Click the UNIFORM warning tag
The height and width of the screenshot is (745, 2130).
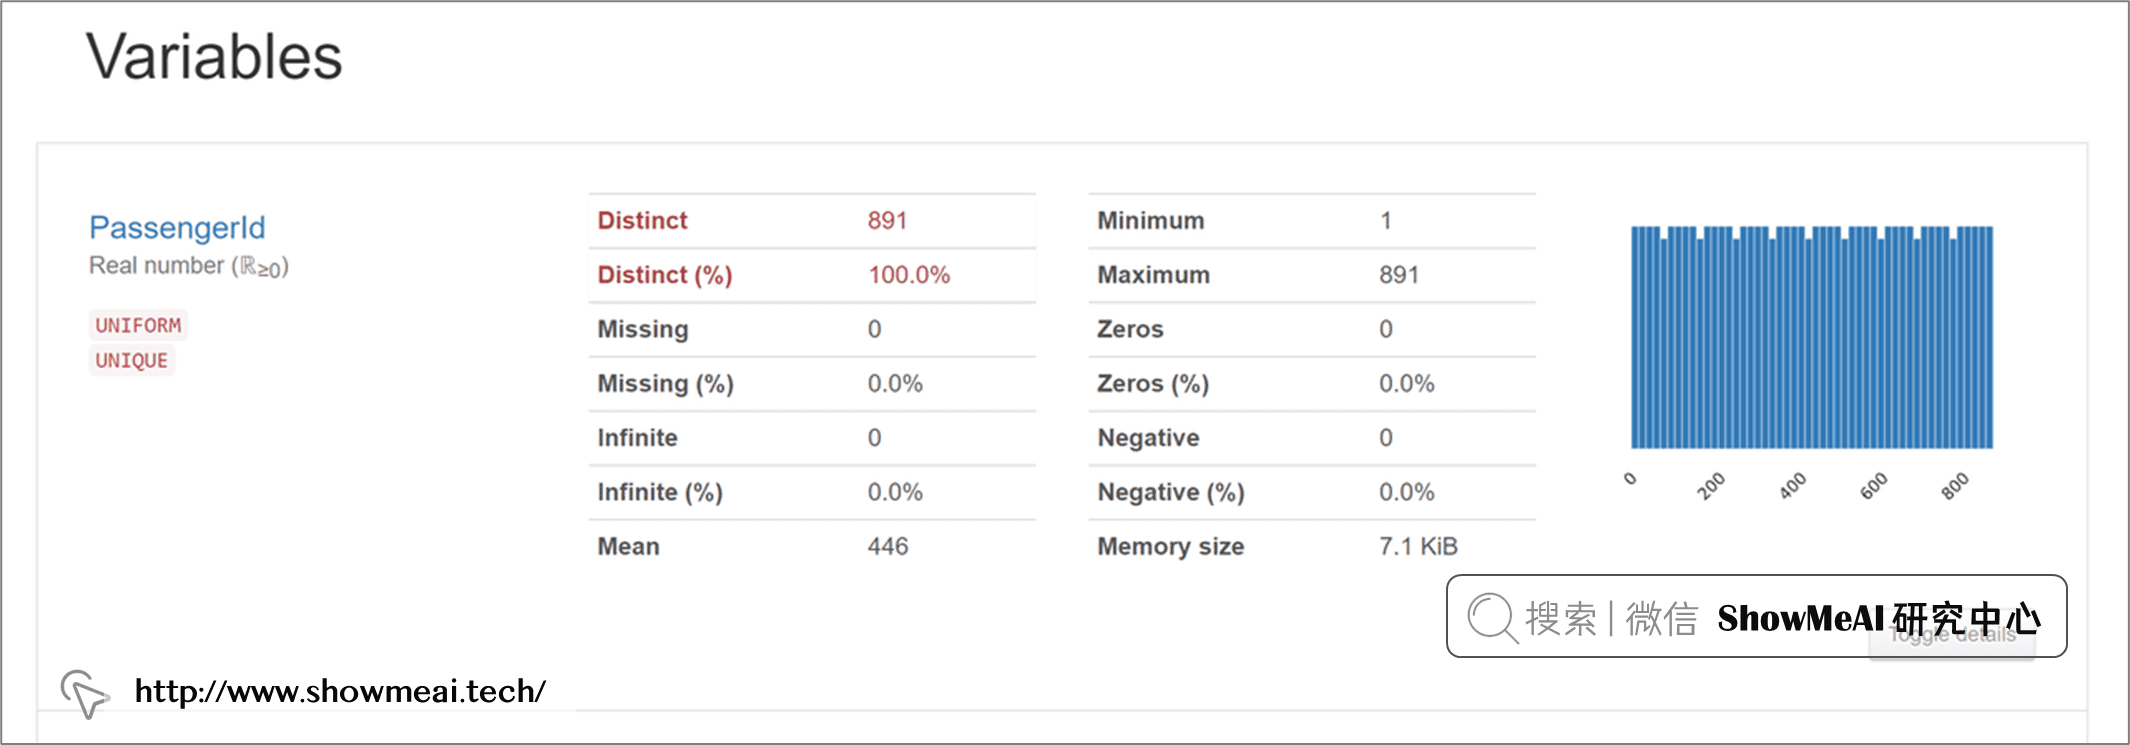click(138, 325)
